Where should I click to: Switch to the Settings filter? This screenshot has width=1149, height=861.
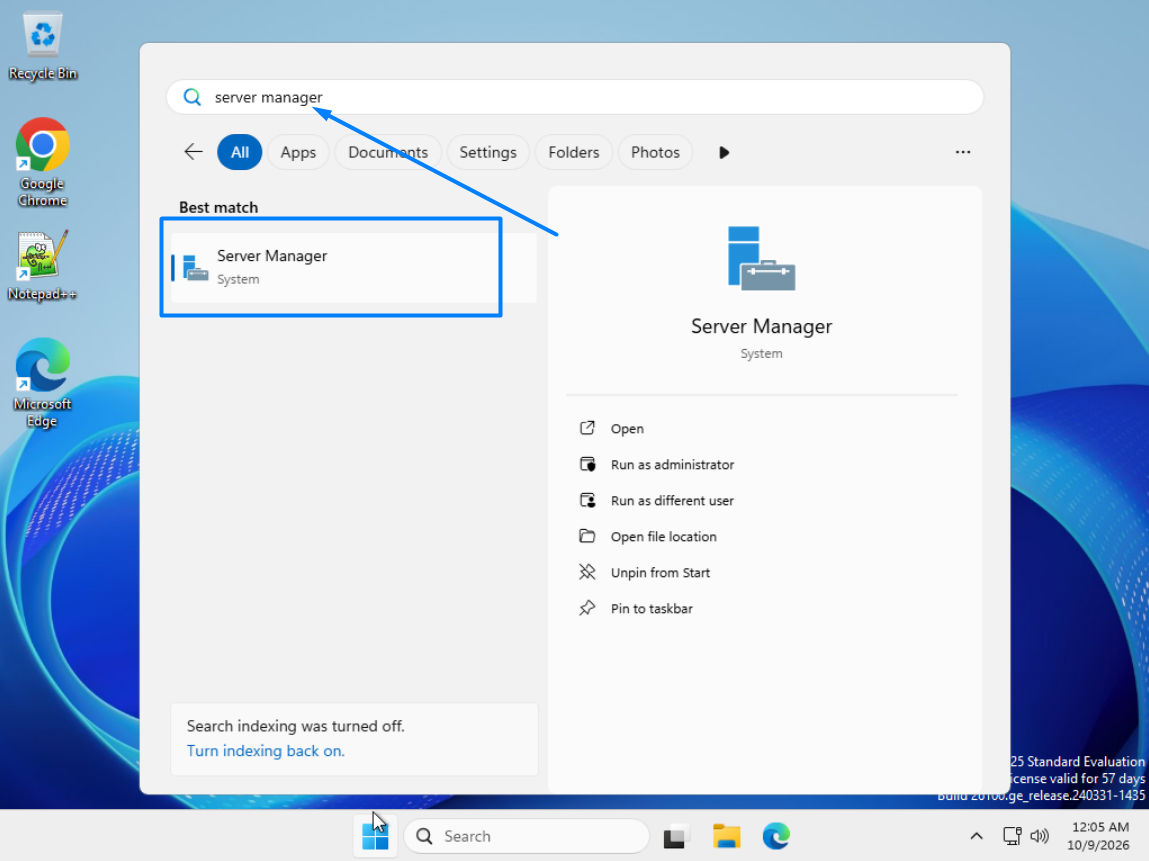(488, 152)
